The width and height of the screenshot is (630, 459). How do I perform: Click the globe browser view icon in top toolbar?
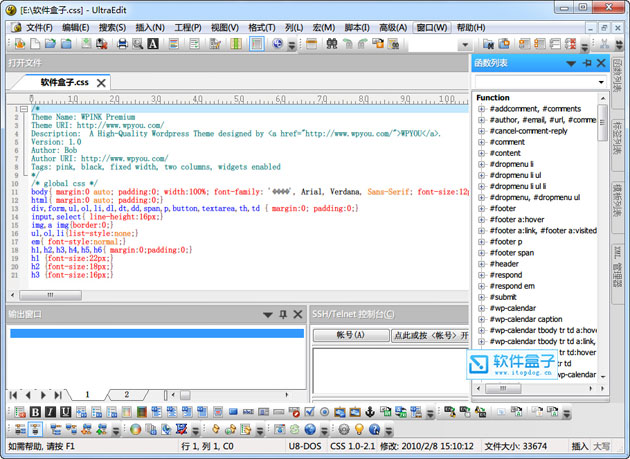[277, 43]
